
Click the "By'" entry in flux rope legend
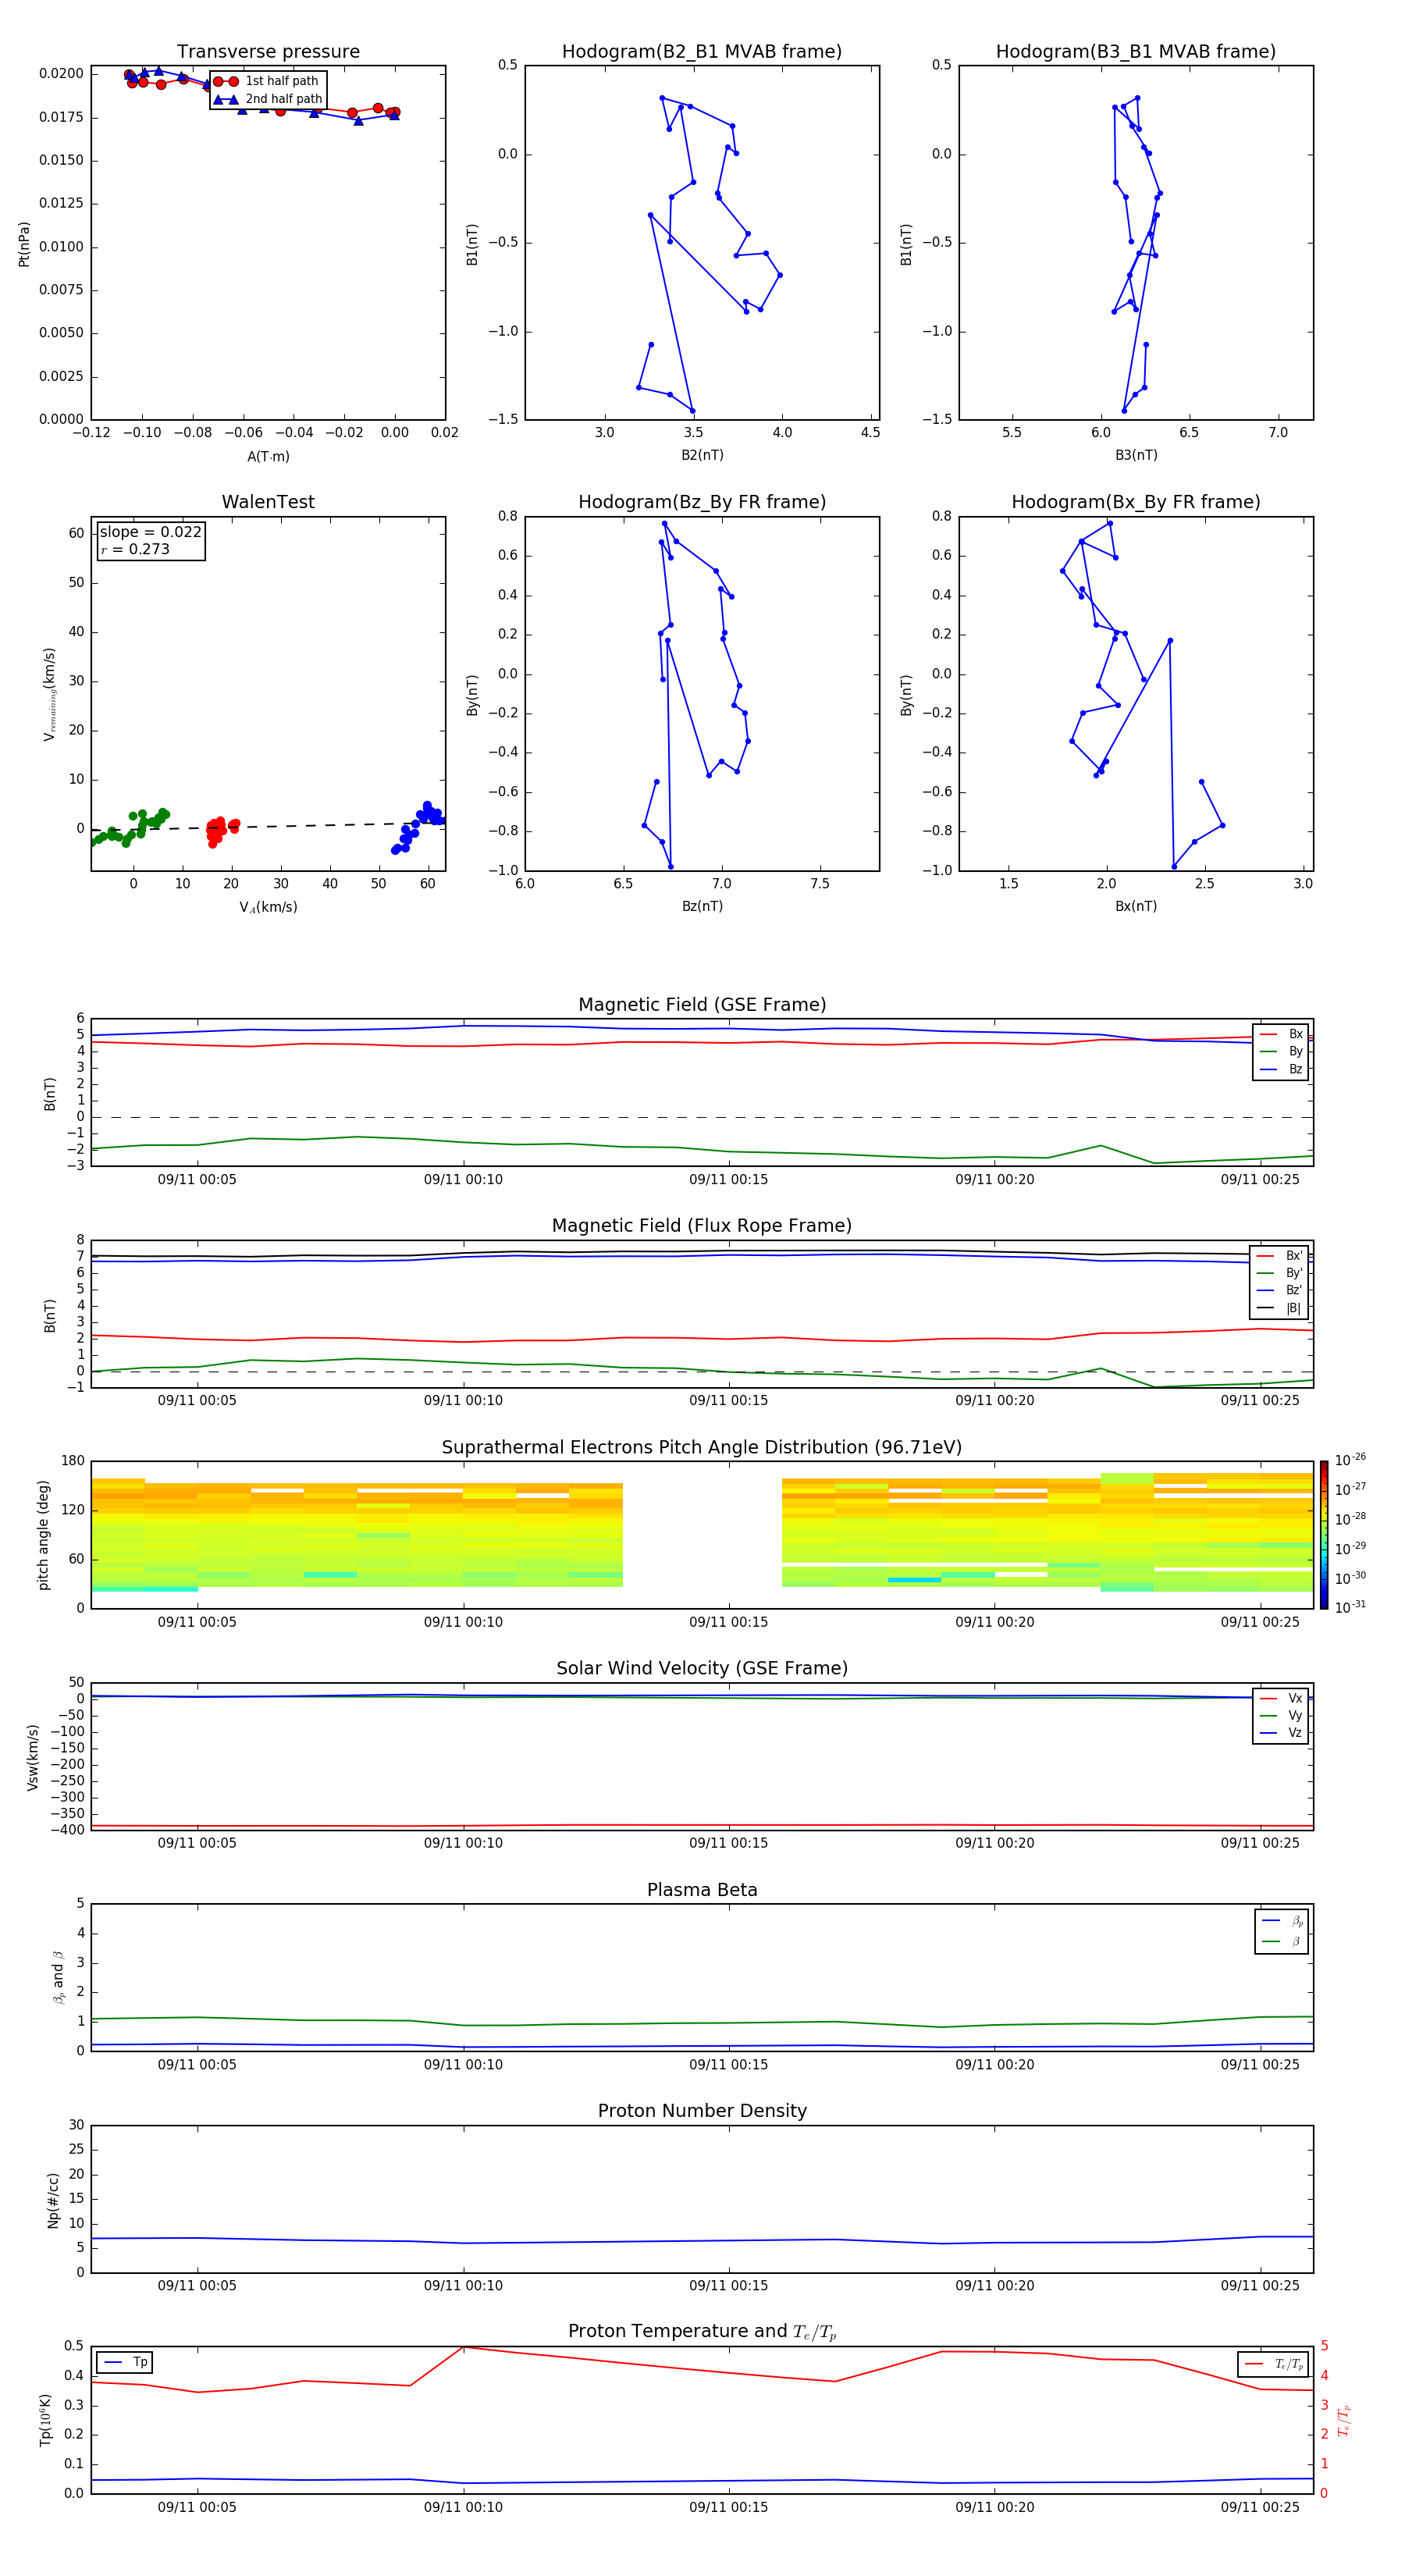(1280, 1274)
